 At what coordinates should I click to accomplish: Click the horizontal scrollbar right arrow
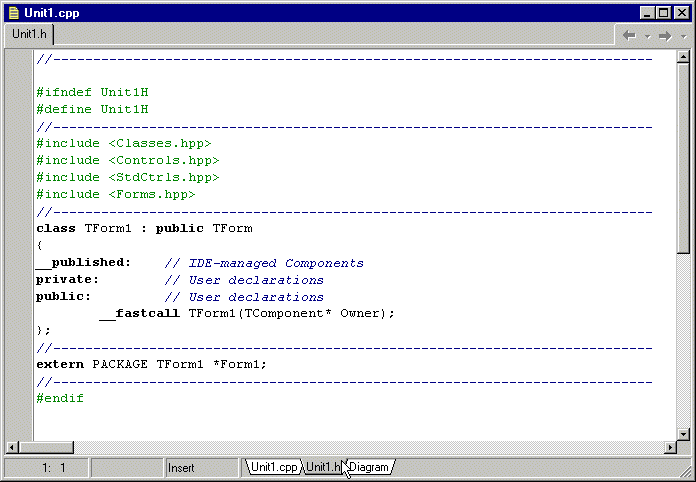(668, 447)
